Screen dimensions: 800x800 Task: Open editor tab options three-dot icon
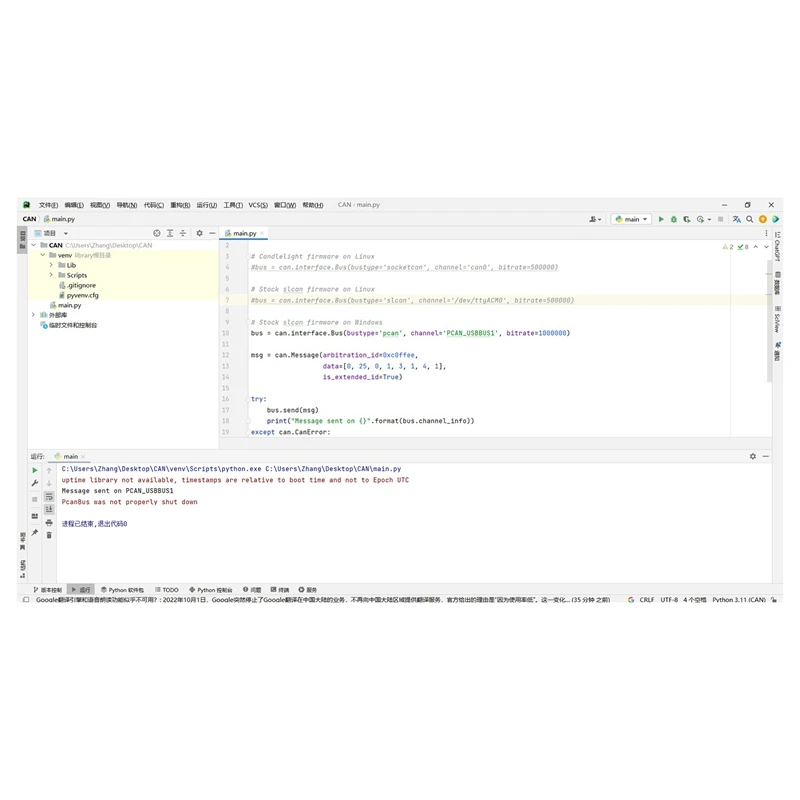coord(766,233)
